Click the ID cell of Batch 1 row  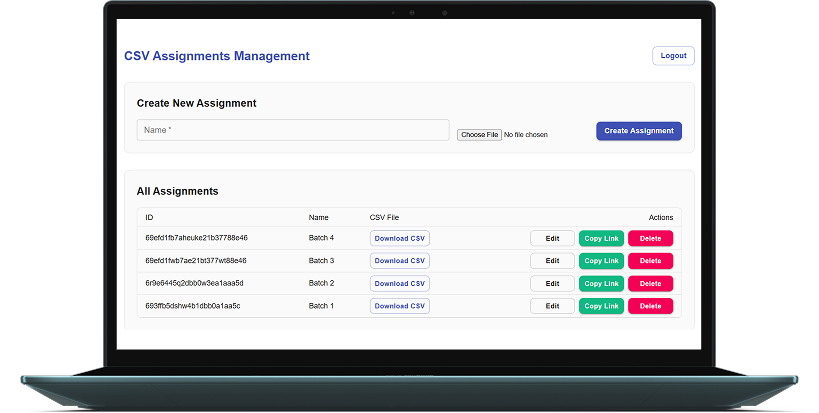tap(193, 305)
